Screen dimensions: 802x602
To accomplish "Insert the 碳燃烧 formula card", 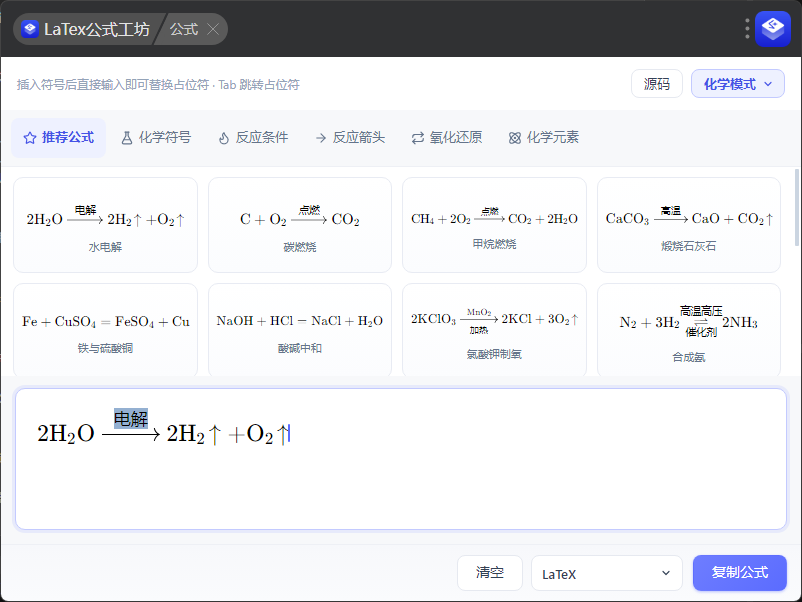I will pos(300,225).
